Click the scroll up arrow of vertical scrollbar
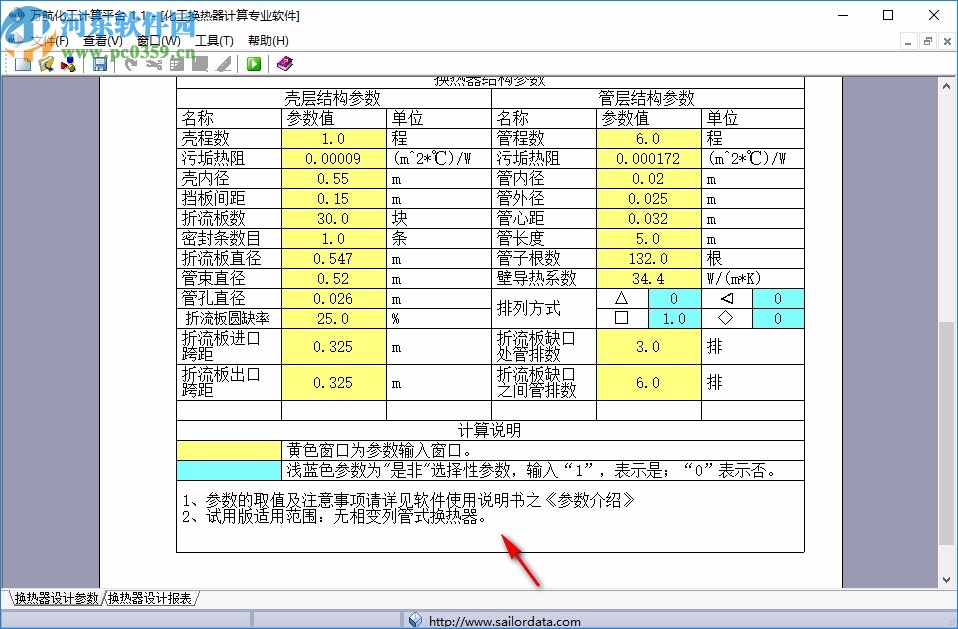 point(946,87)
